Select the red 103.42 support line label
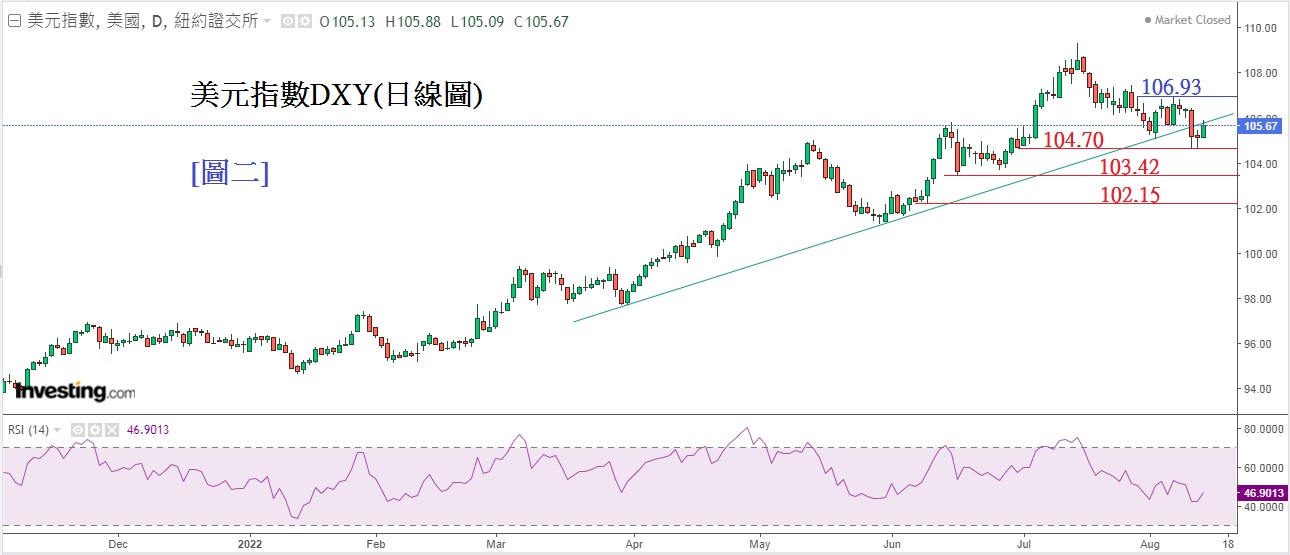The image size is (1290, 555). 1129,167
